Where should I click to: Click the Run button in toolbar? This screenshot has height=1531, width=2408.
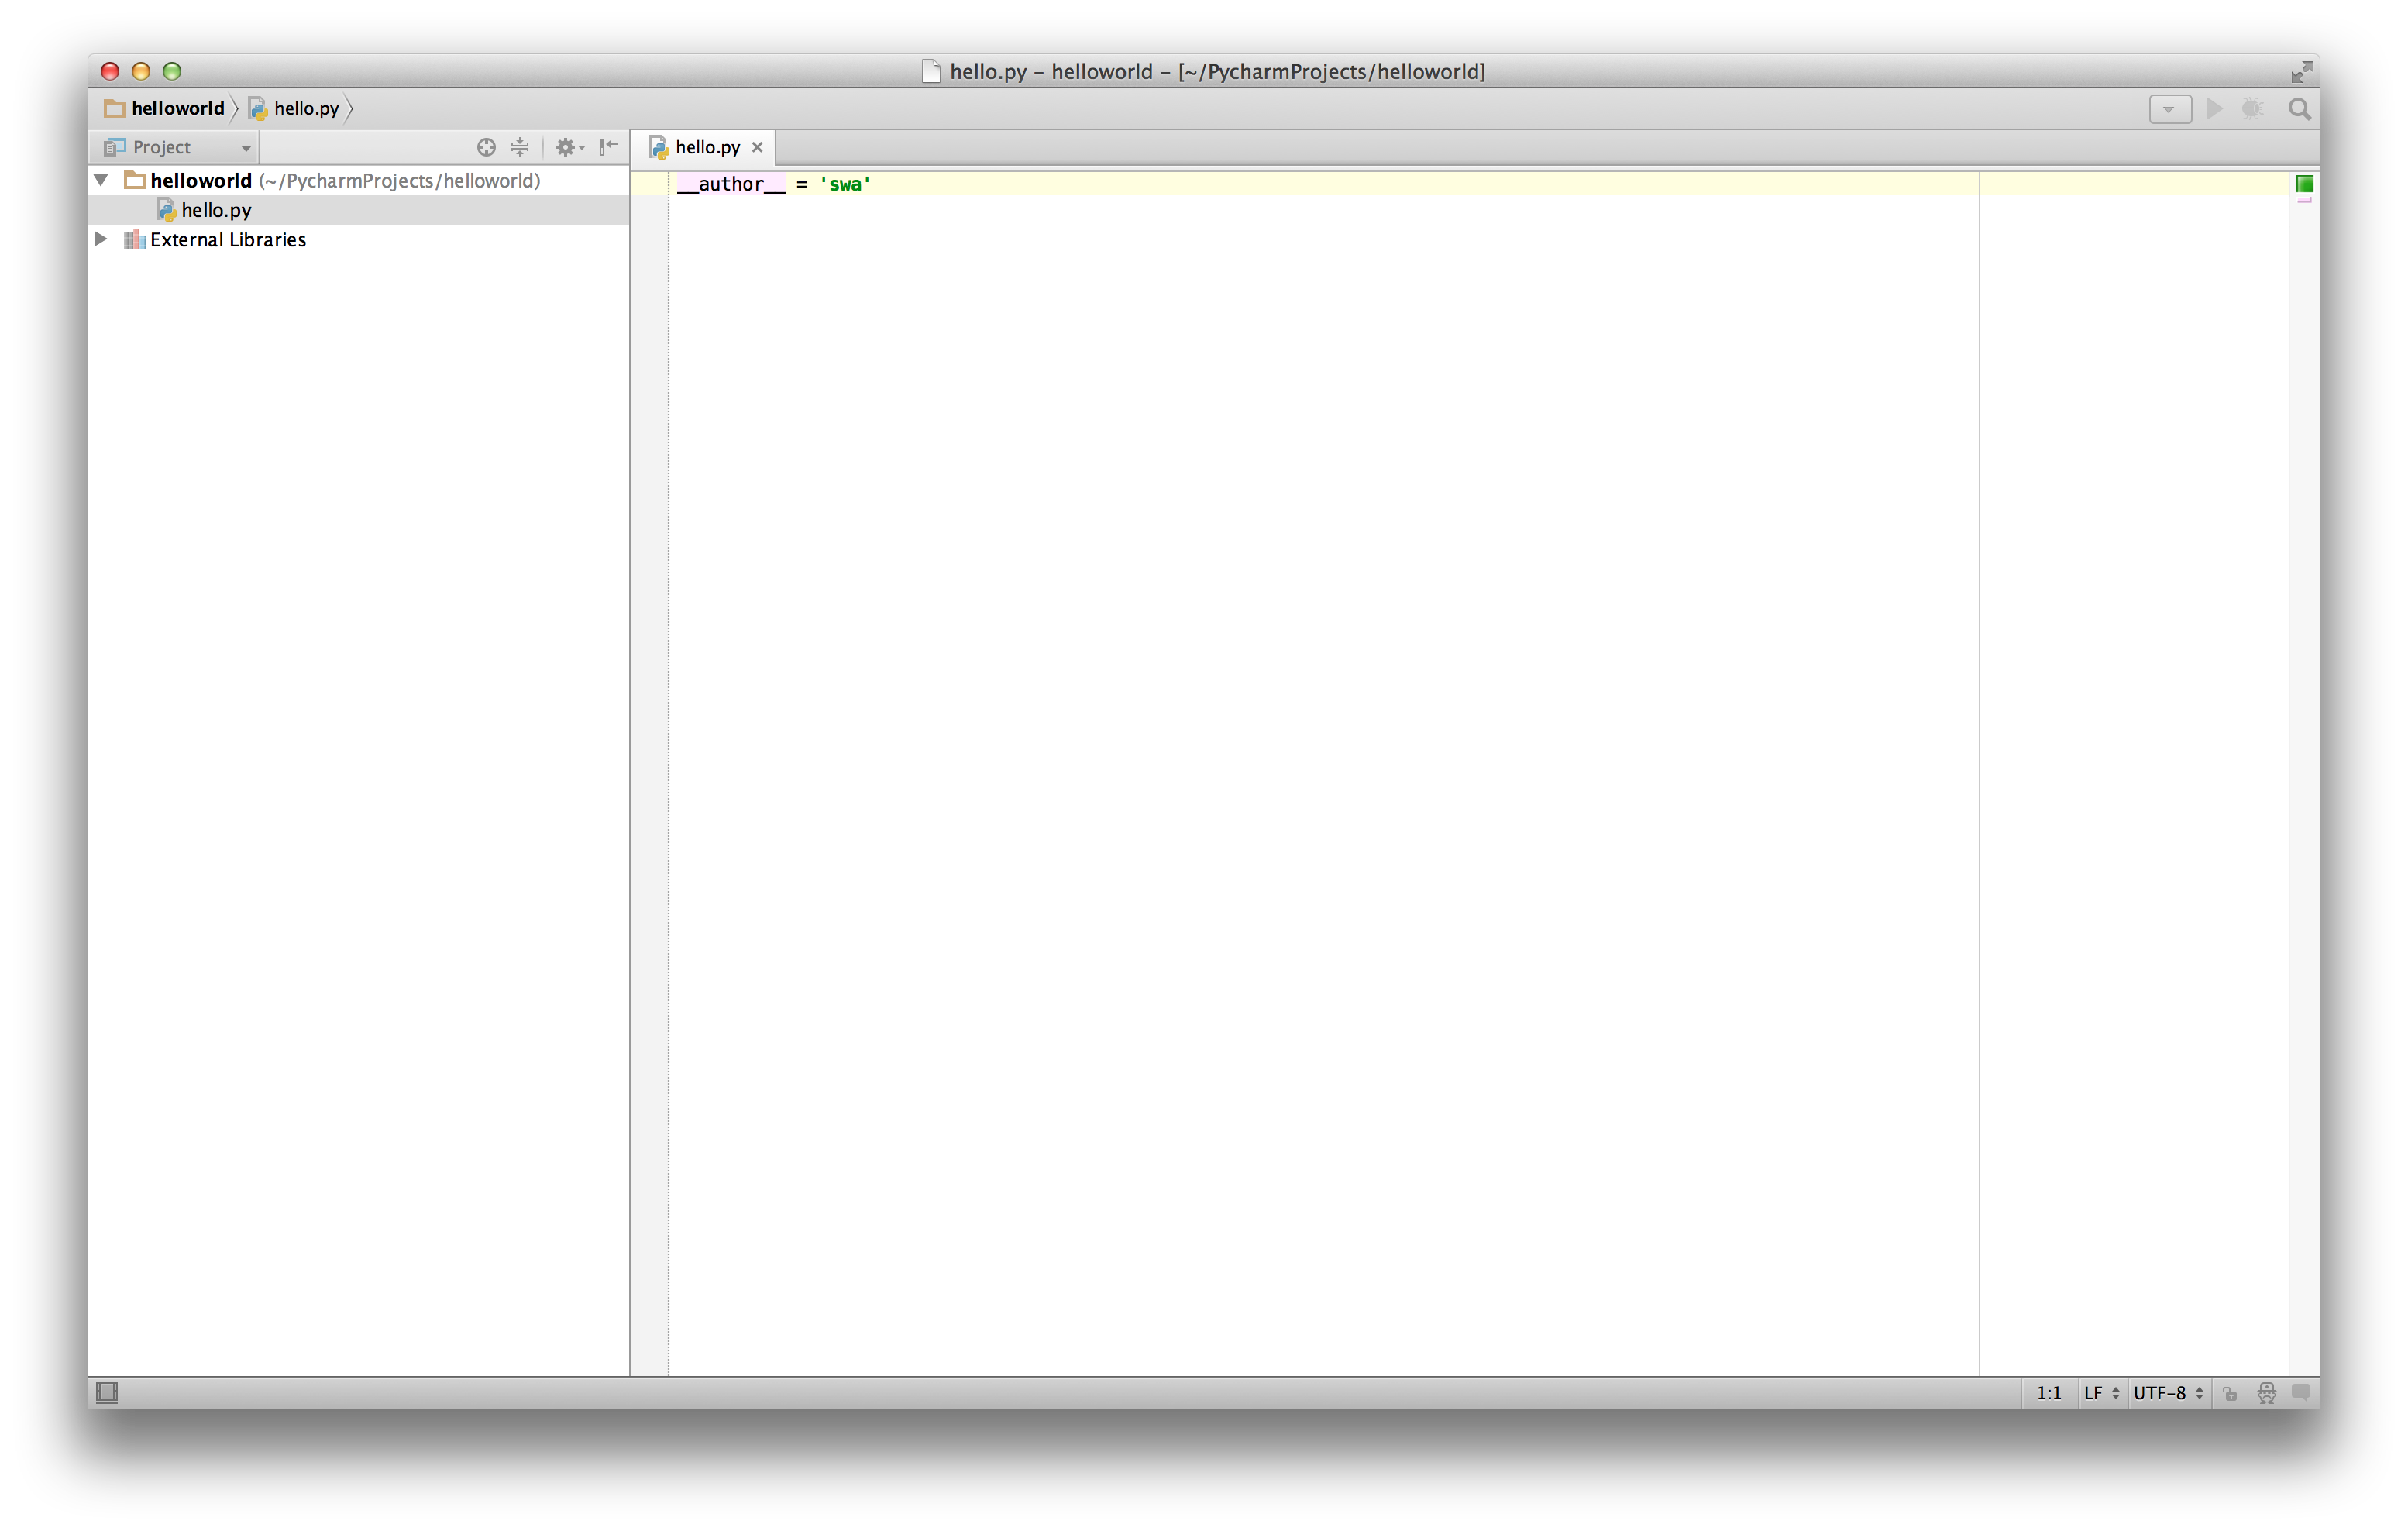pyautogui.click(x=2214, y=109)
